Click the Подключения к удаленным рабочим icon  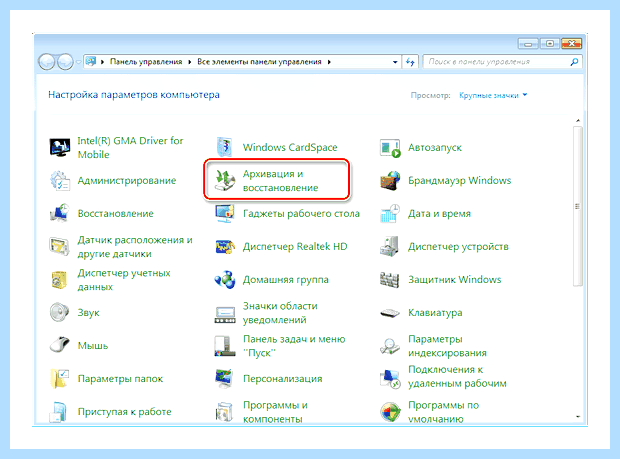pos(390,378)
